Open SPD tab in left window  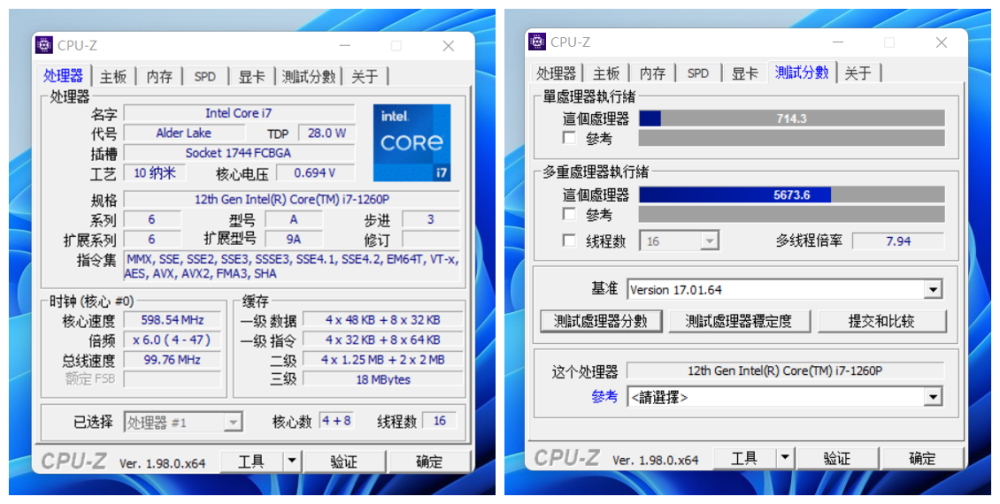click(x=205, y=77)
